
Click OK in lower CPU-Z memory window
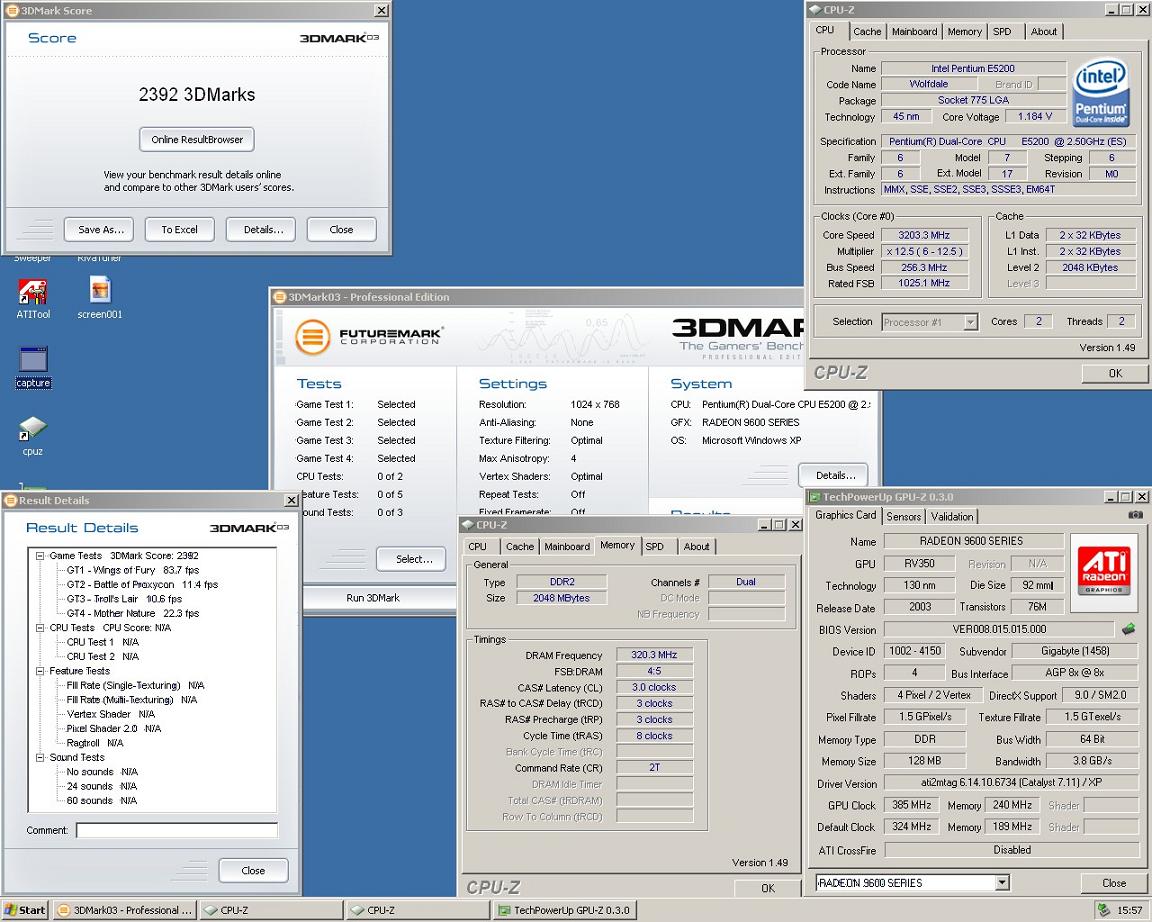tap(768, 888)
